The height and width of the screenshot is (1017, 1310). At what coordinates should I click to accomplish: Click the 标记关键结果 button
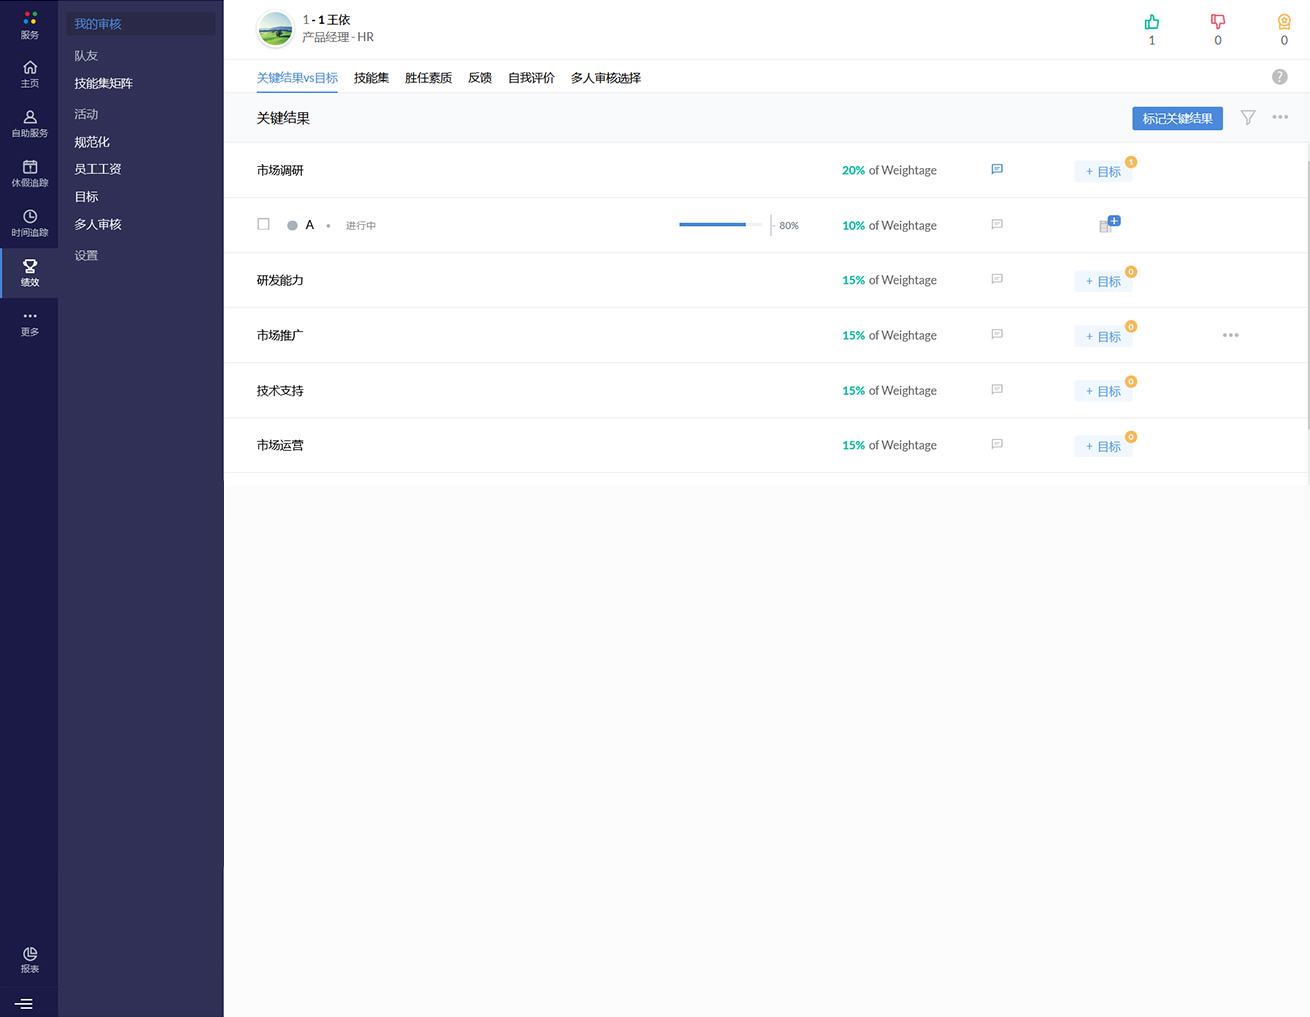pyautogui.click(x=1177, y=119)
